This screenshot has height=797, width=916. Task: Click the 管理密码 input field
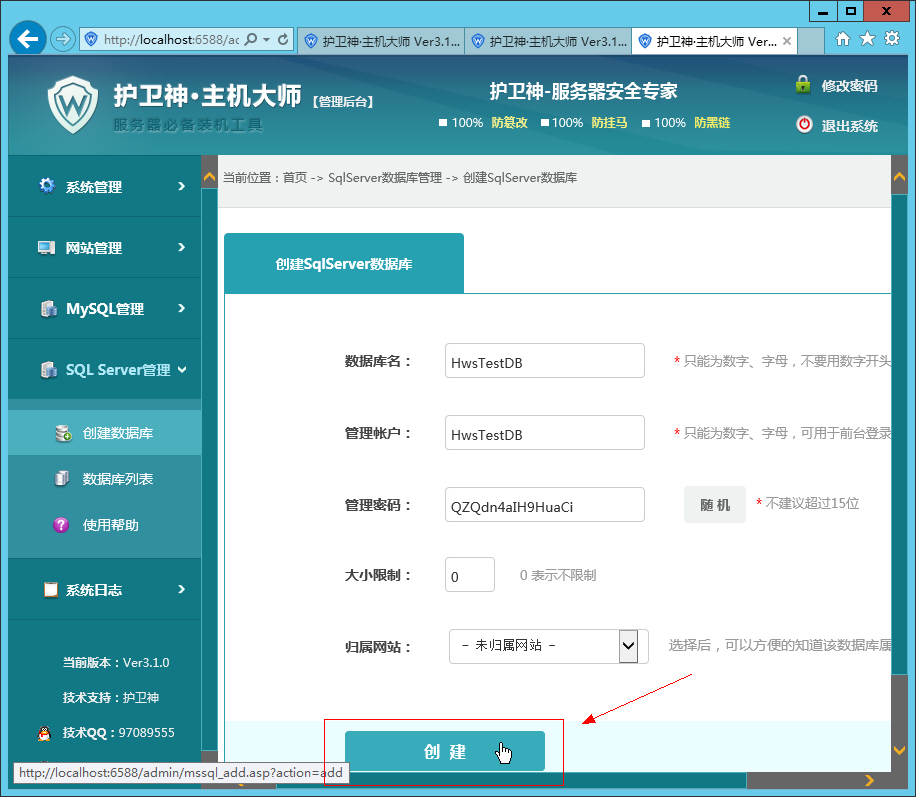pos(544,504)
